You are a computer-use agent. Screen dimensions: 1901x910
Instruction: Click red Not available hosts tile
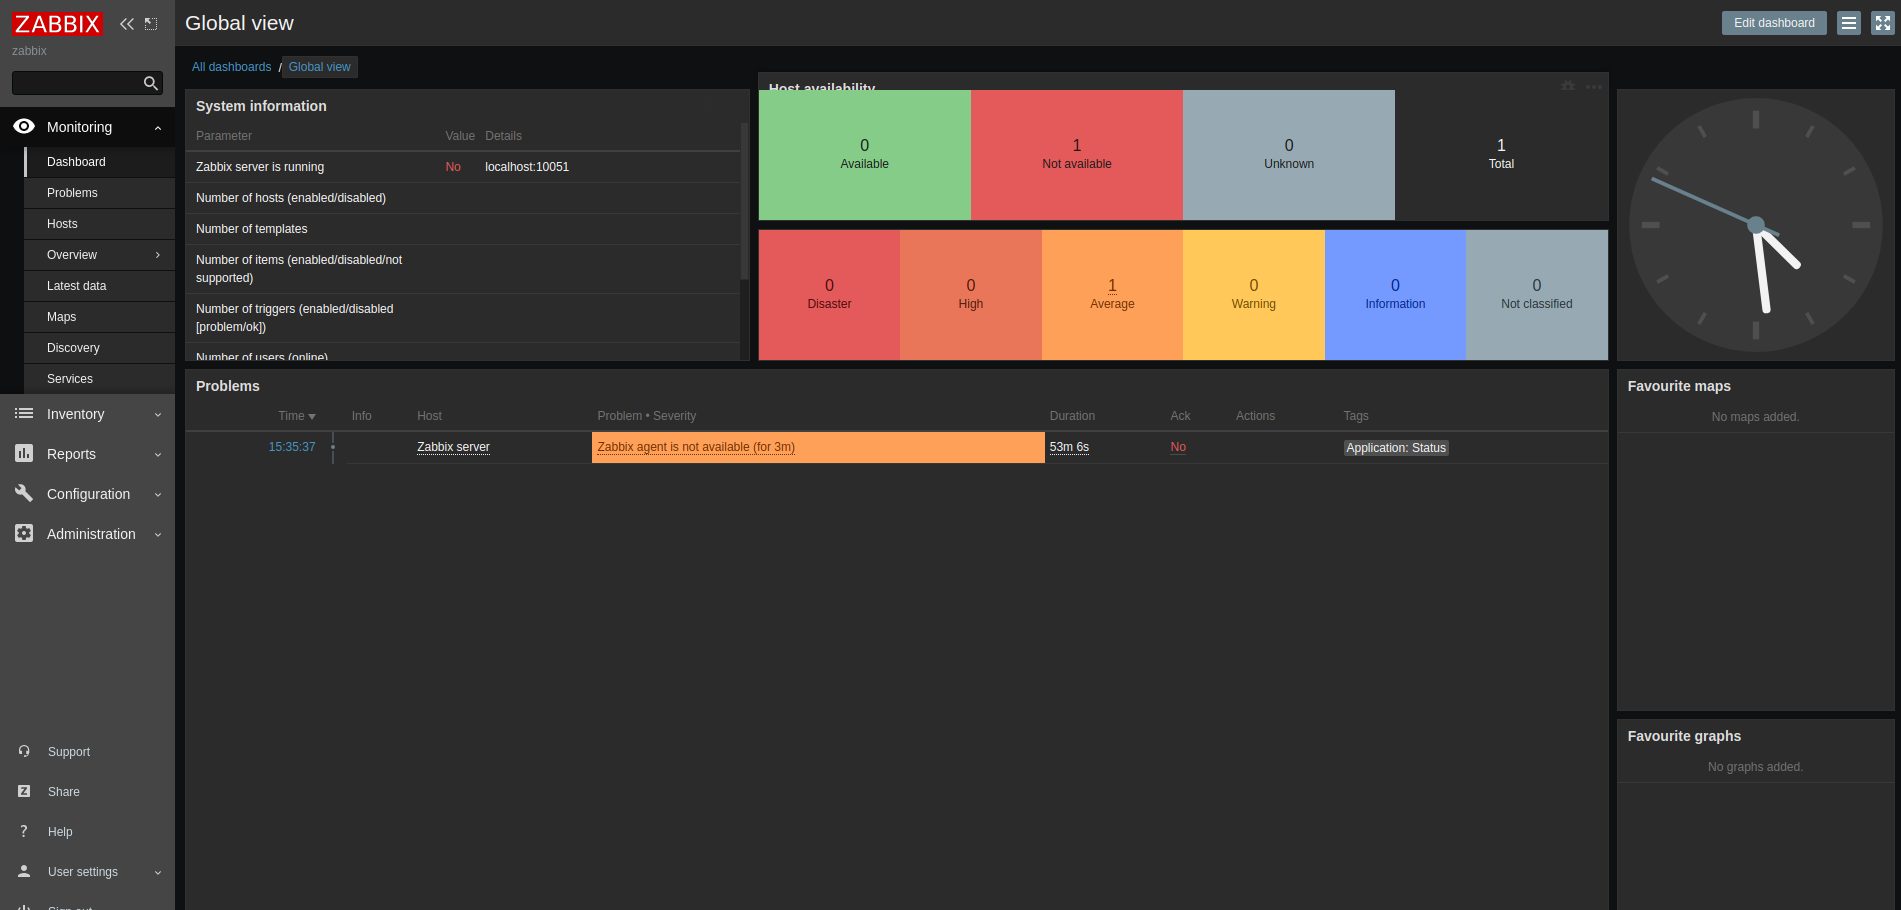[x=1077, y=155]
